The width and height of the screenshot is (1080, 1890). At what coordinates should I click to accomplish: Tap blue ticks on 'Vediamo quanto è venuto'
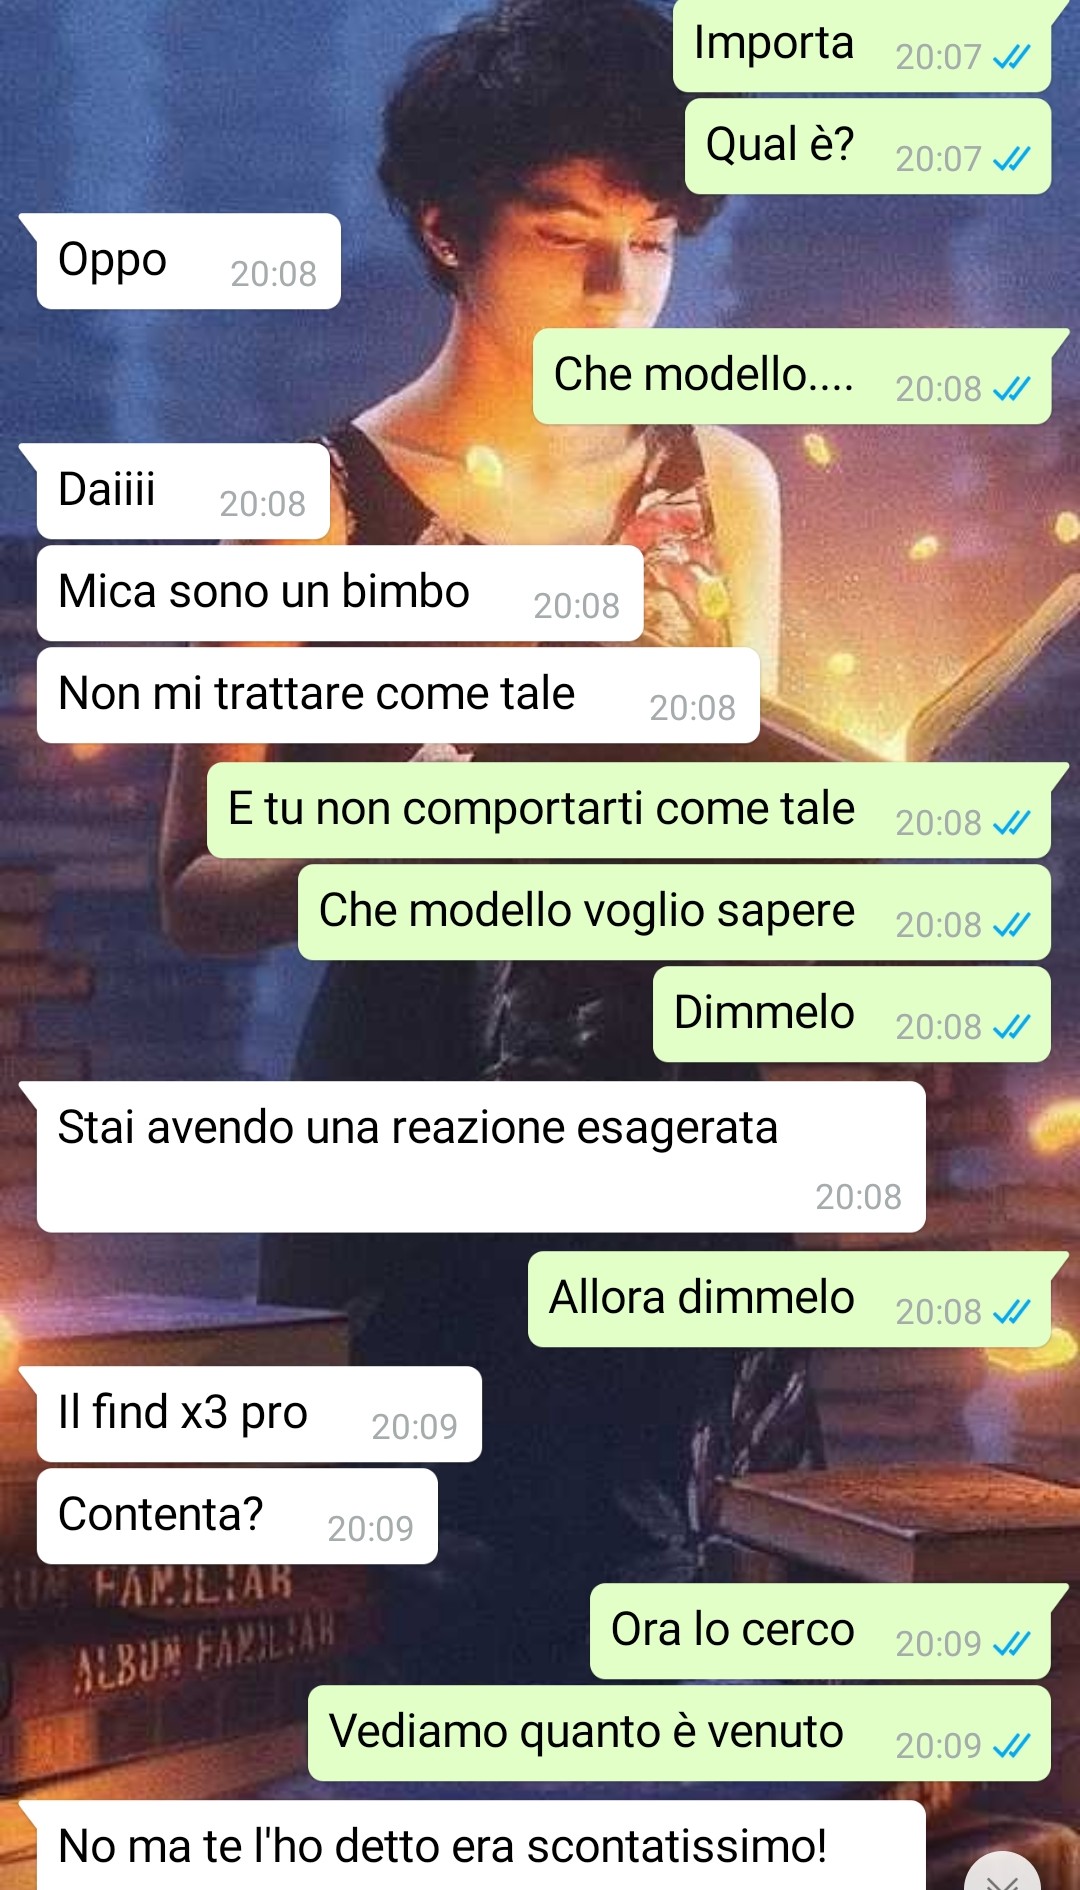click(1011, 1746)
